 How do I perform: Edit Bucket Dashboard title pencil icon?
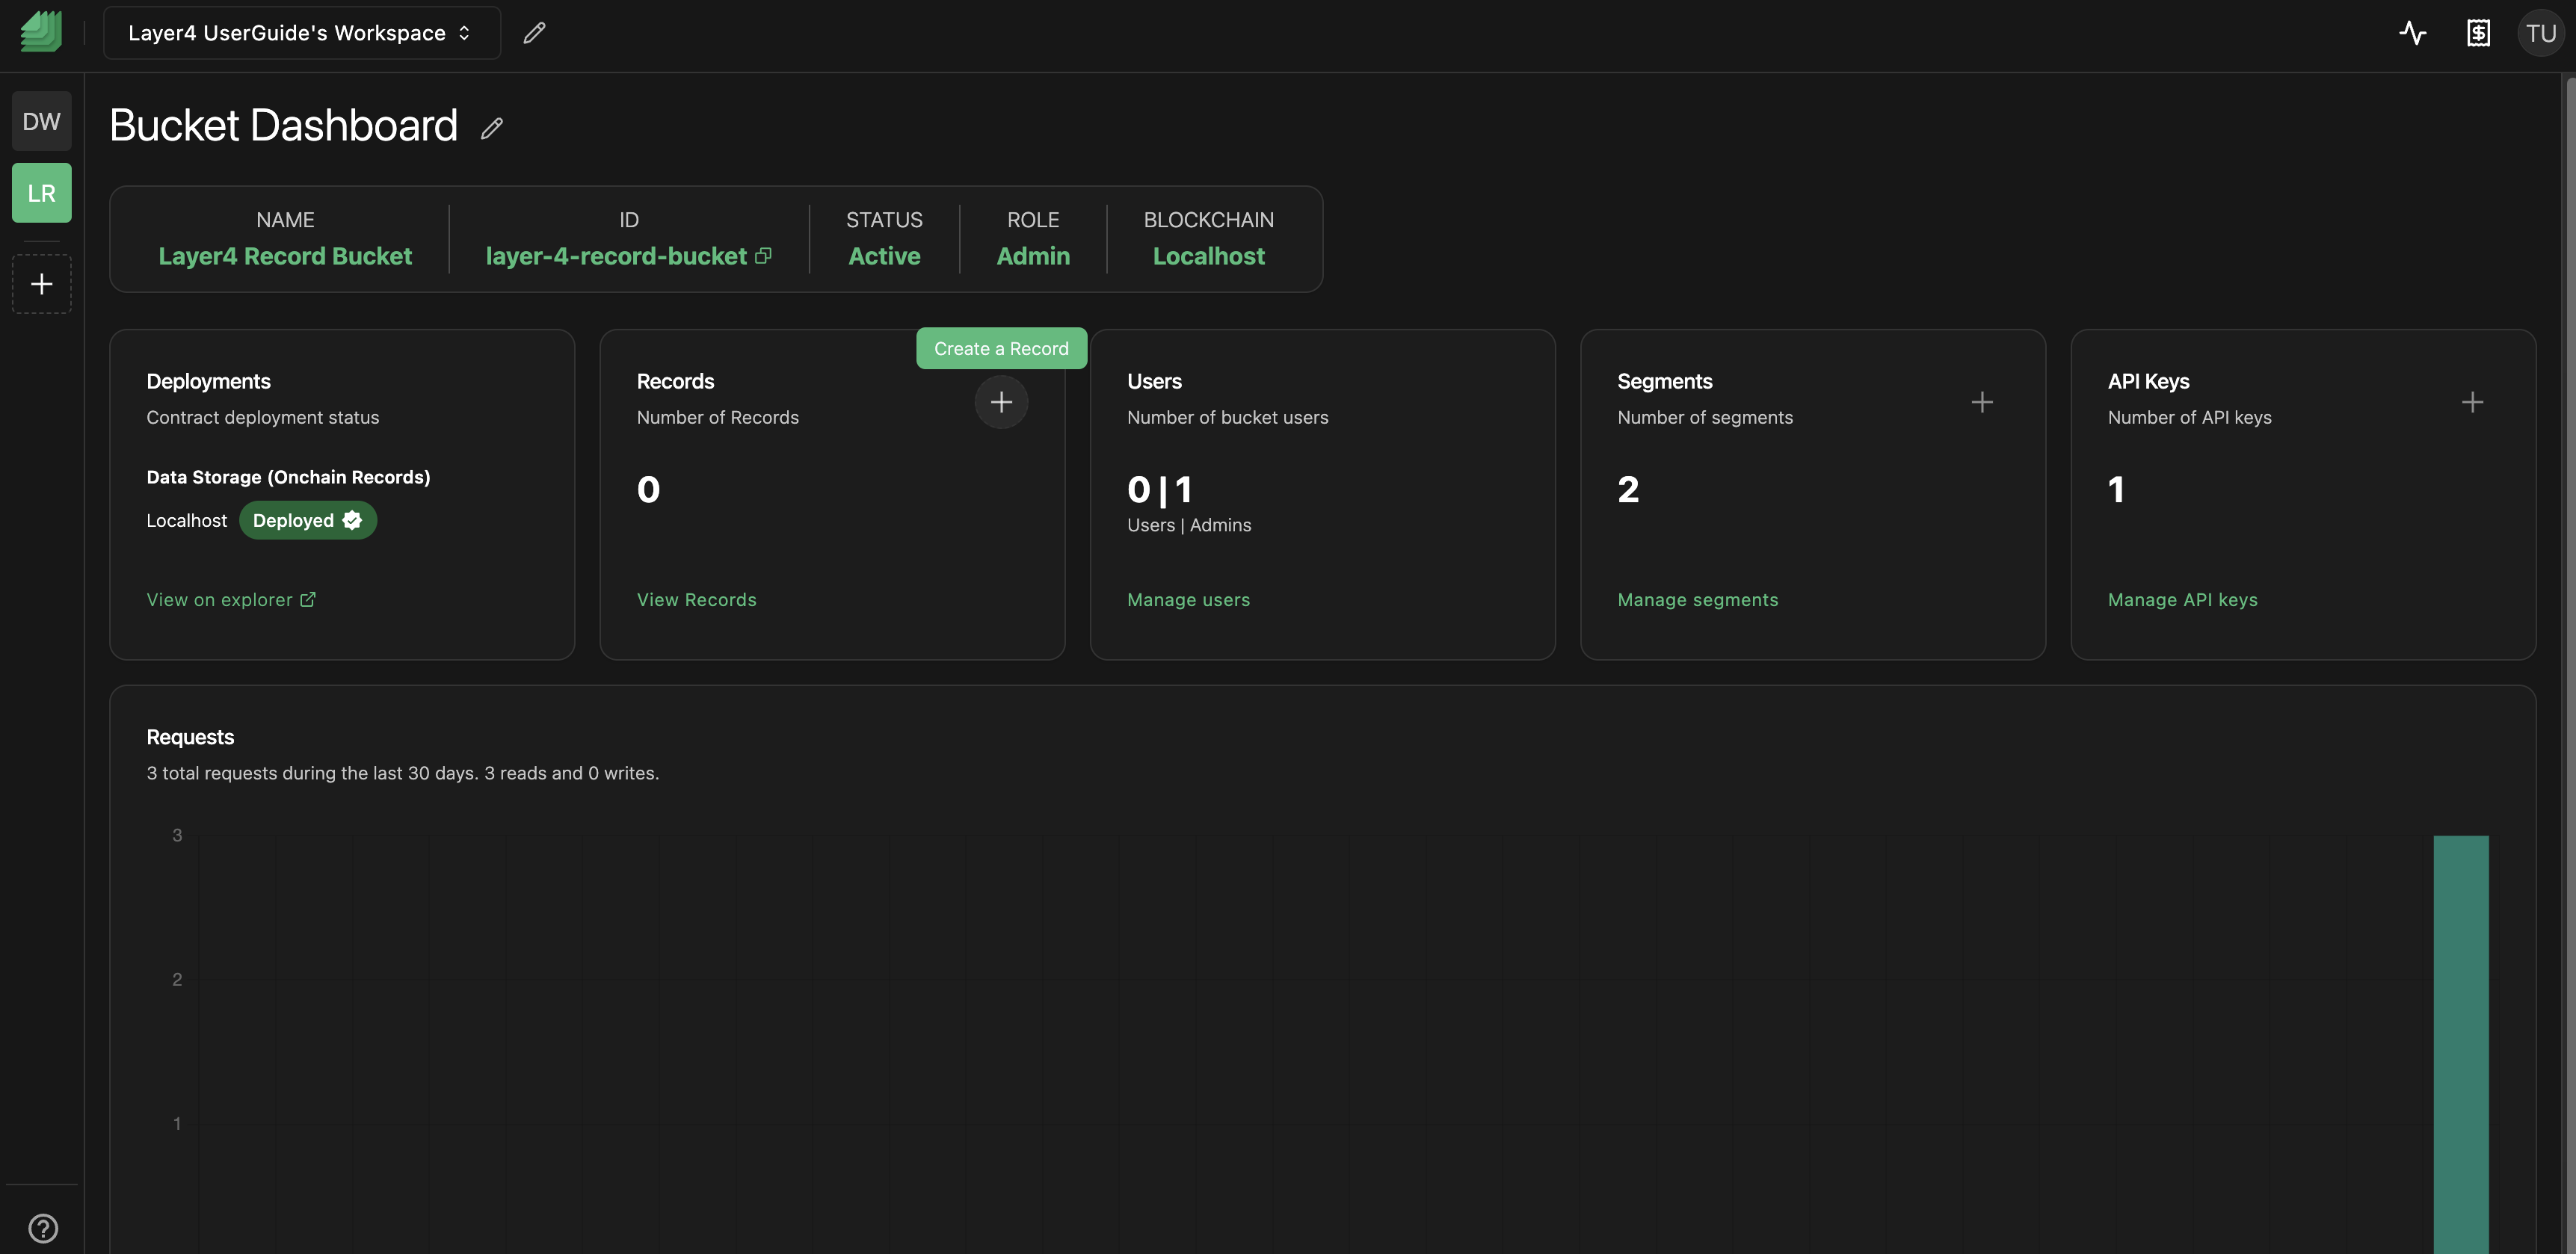tap(491, 128)
